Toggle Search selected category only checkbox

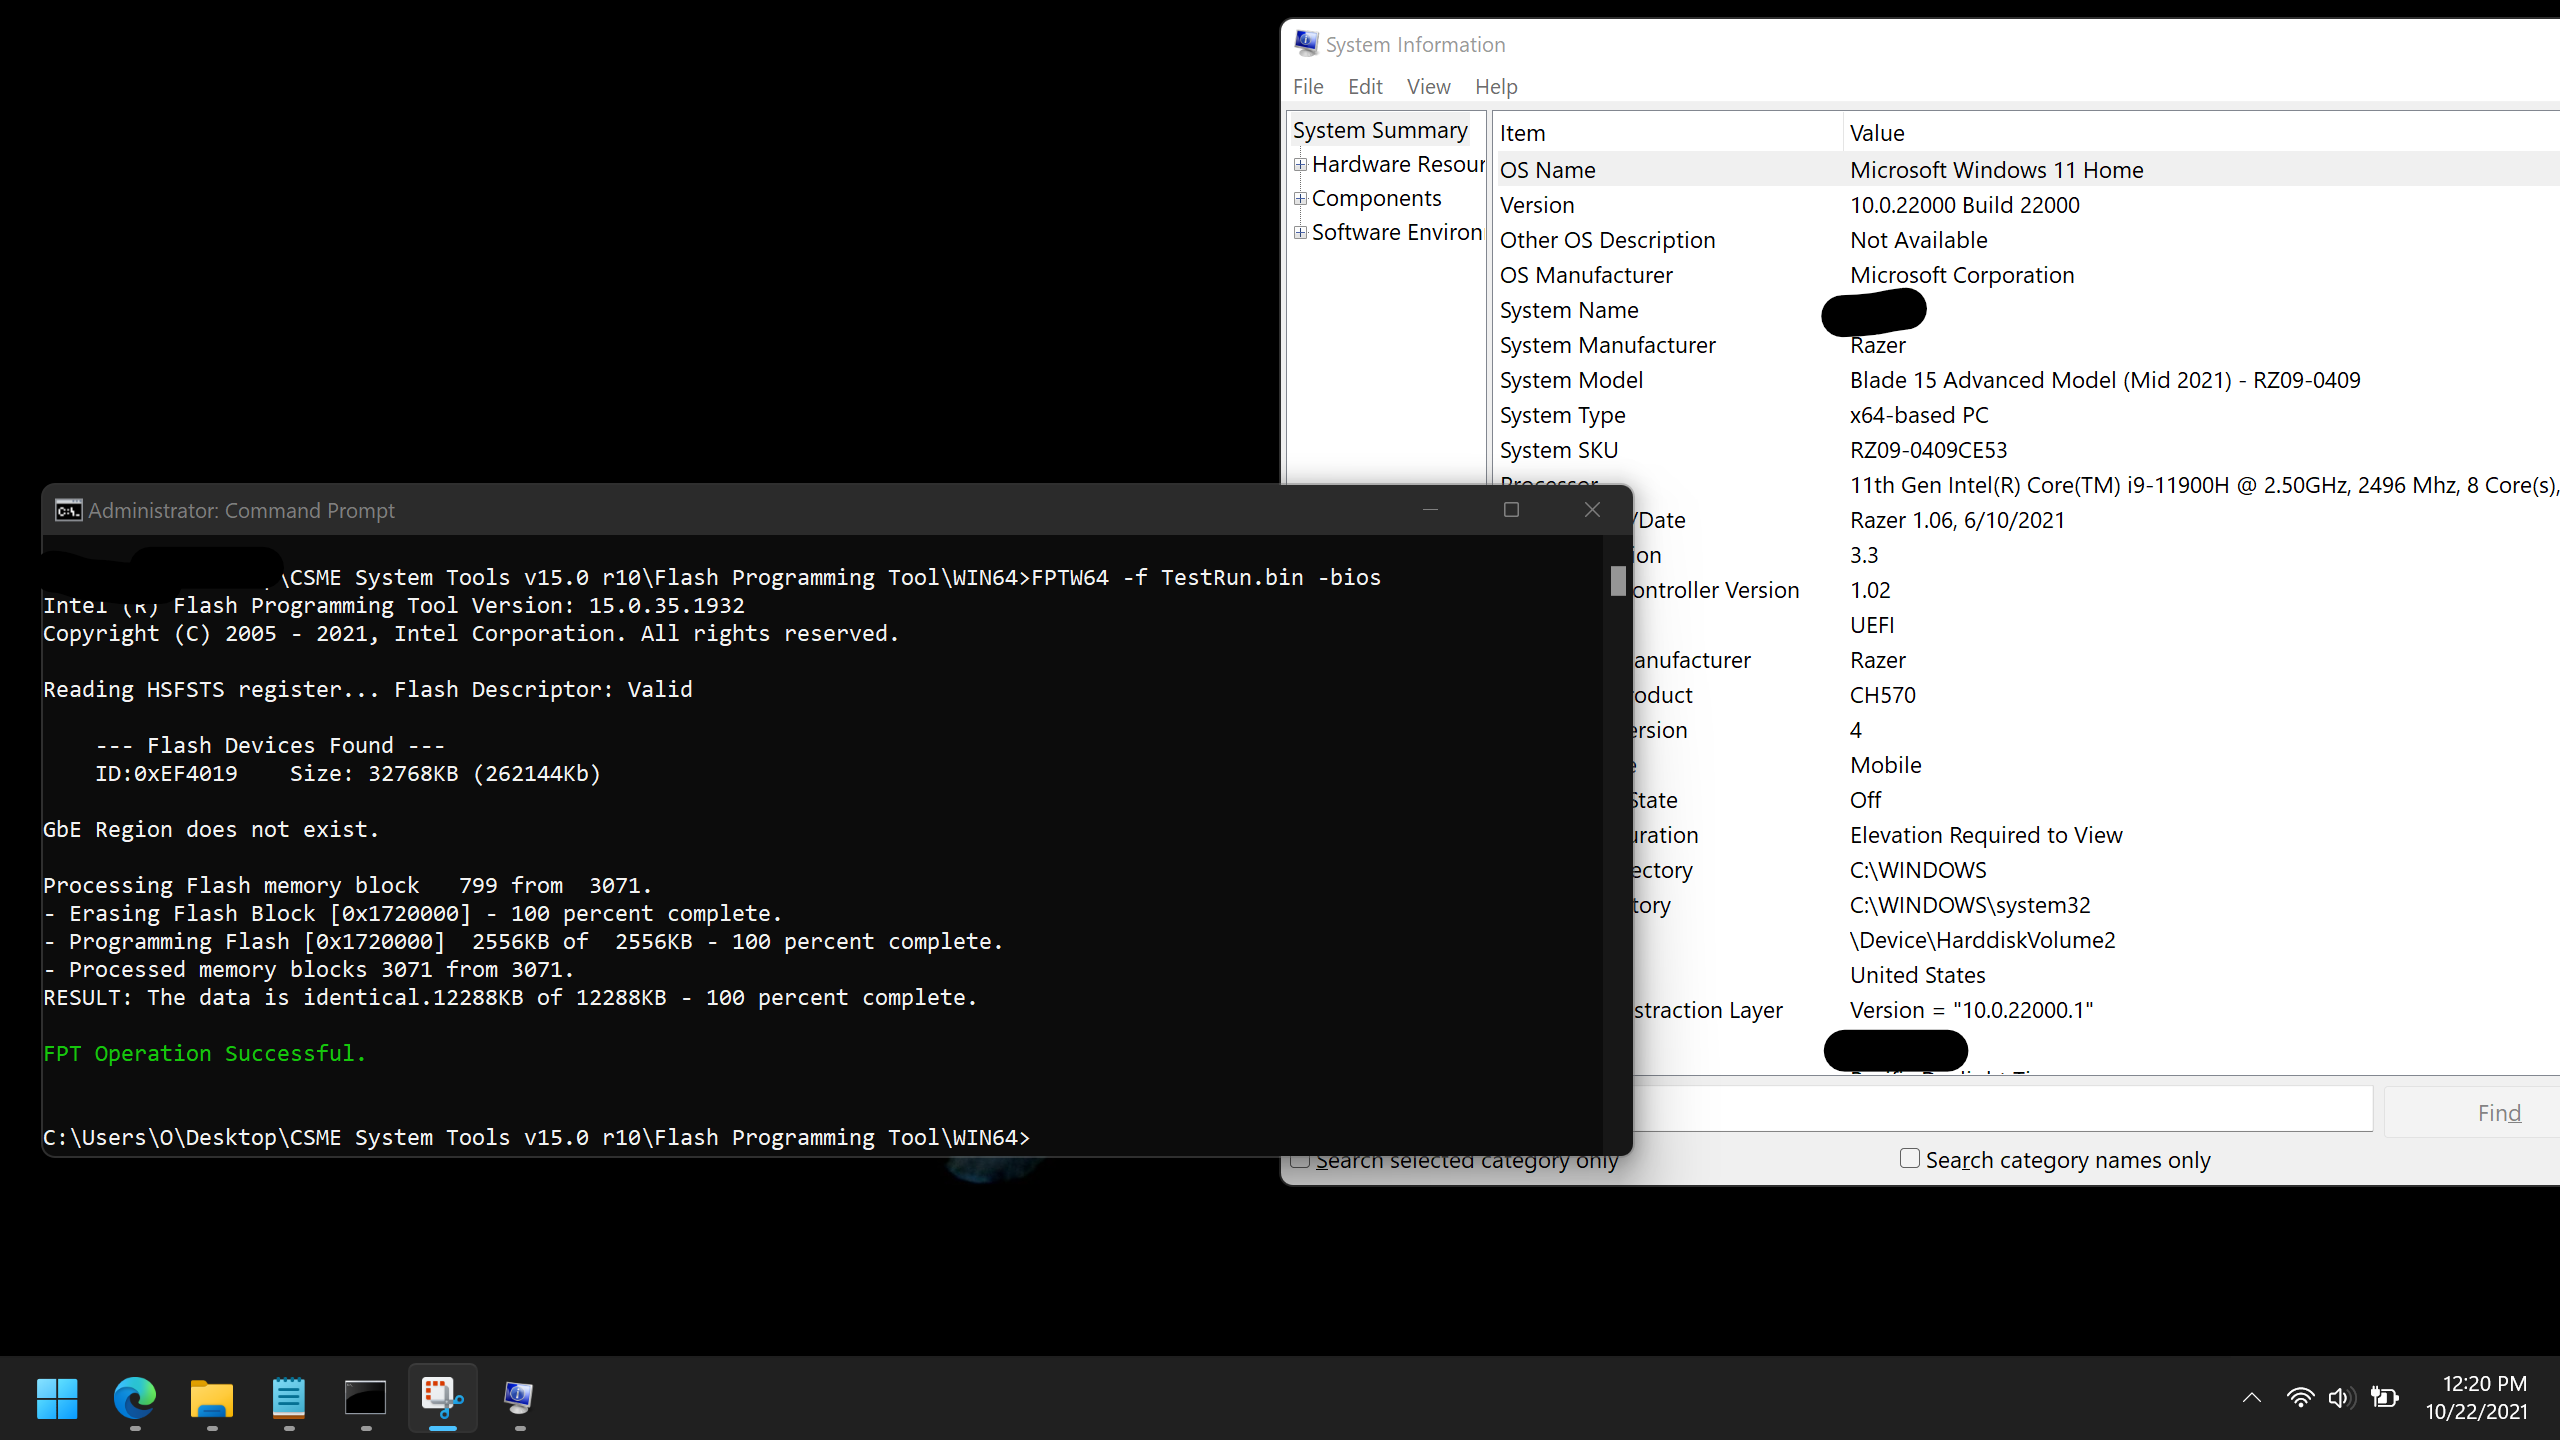tap(1300, 1160)
